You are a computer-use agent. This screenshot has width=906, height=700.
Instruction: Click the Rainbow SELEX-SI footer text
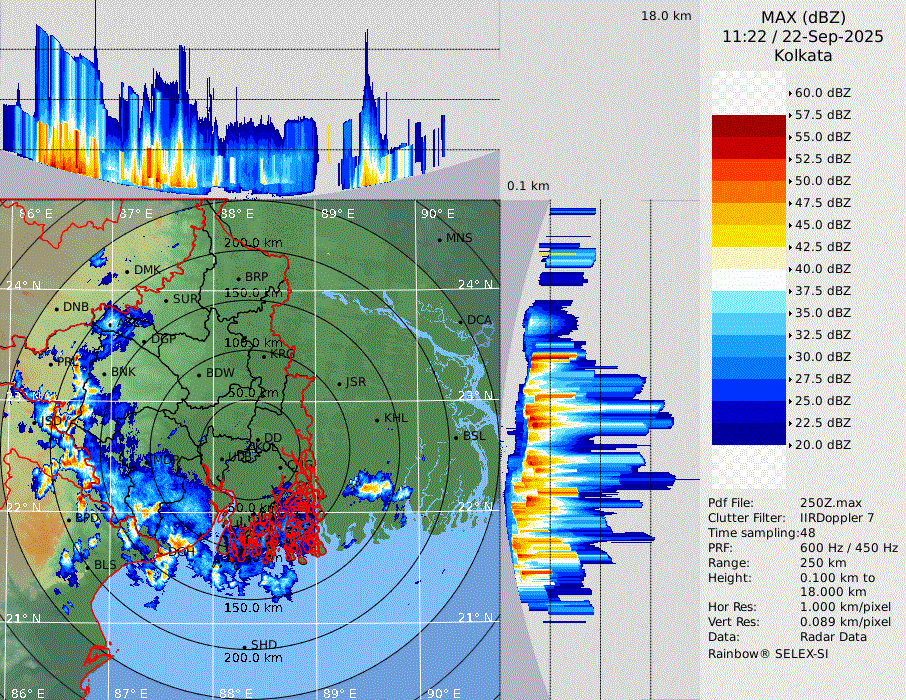(768, 653)
